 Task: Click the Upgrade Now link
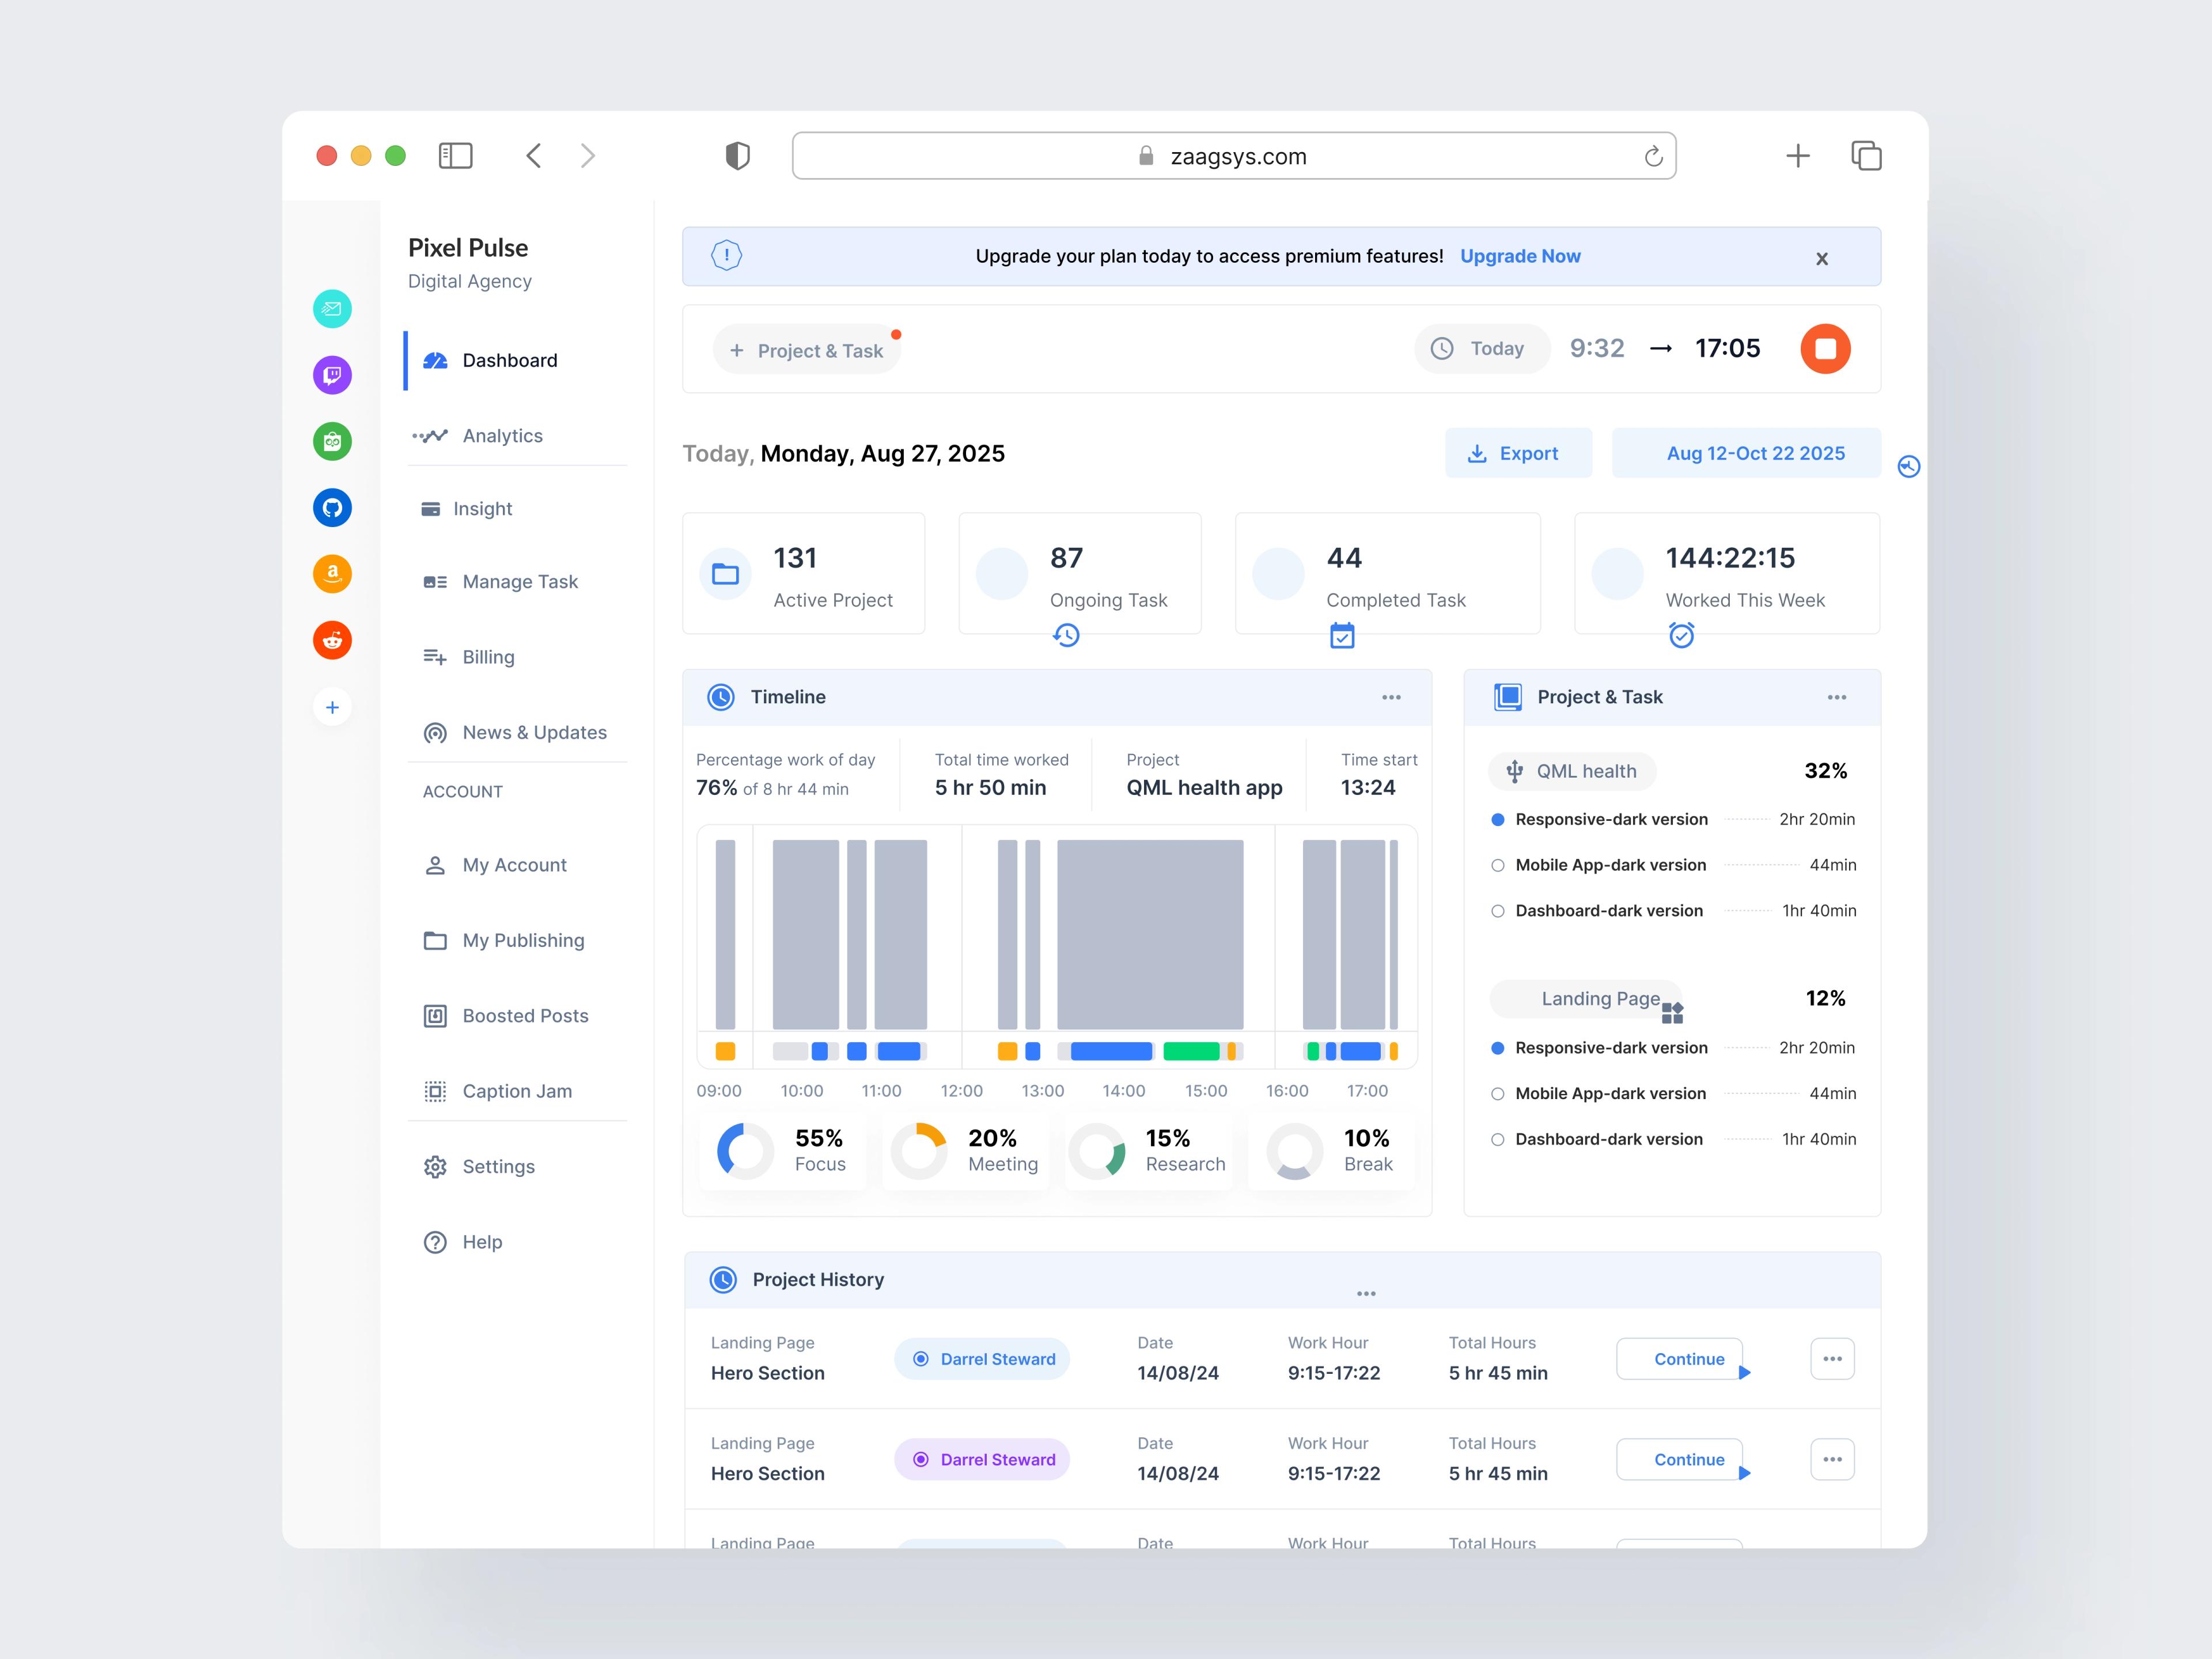click(1520, 256)
